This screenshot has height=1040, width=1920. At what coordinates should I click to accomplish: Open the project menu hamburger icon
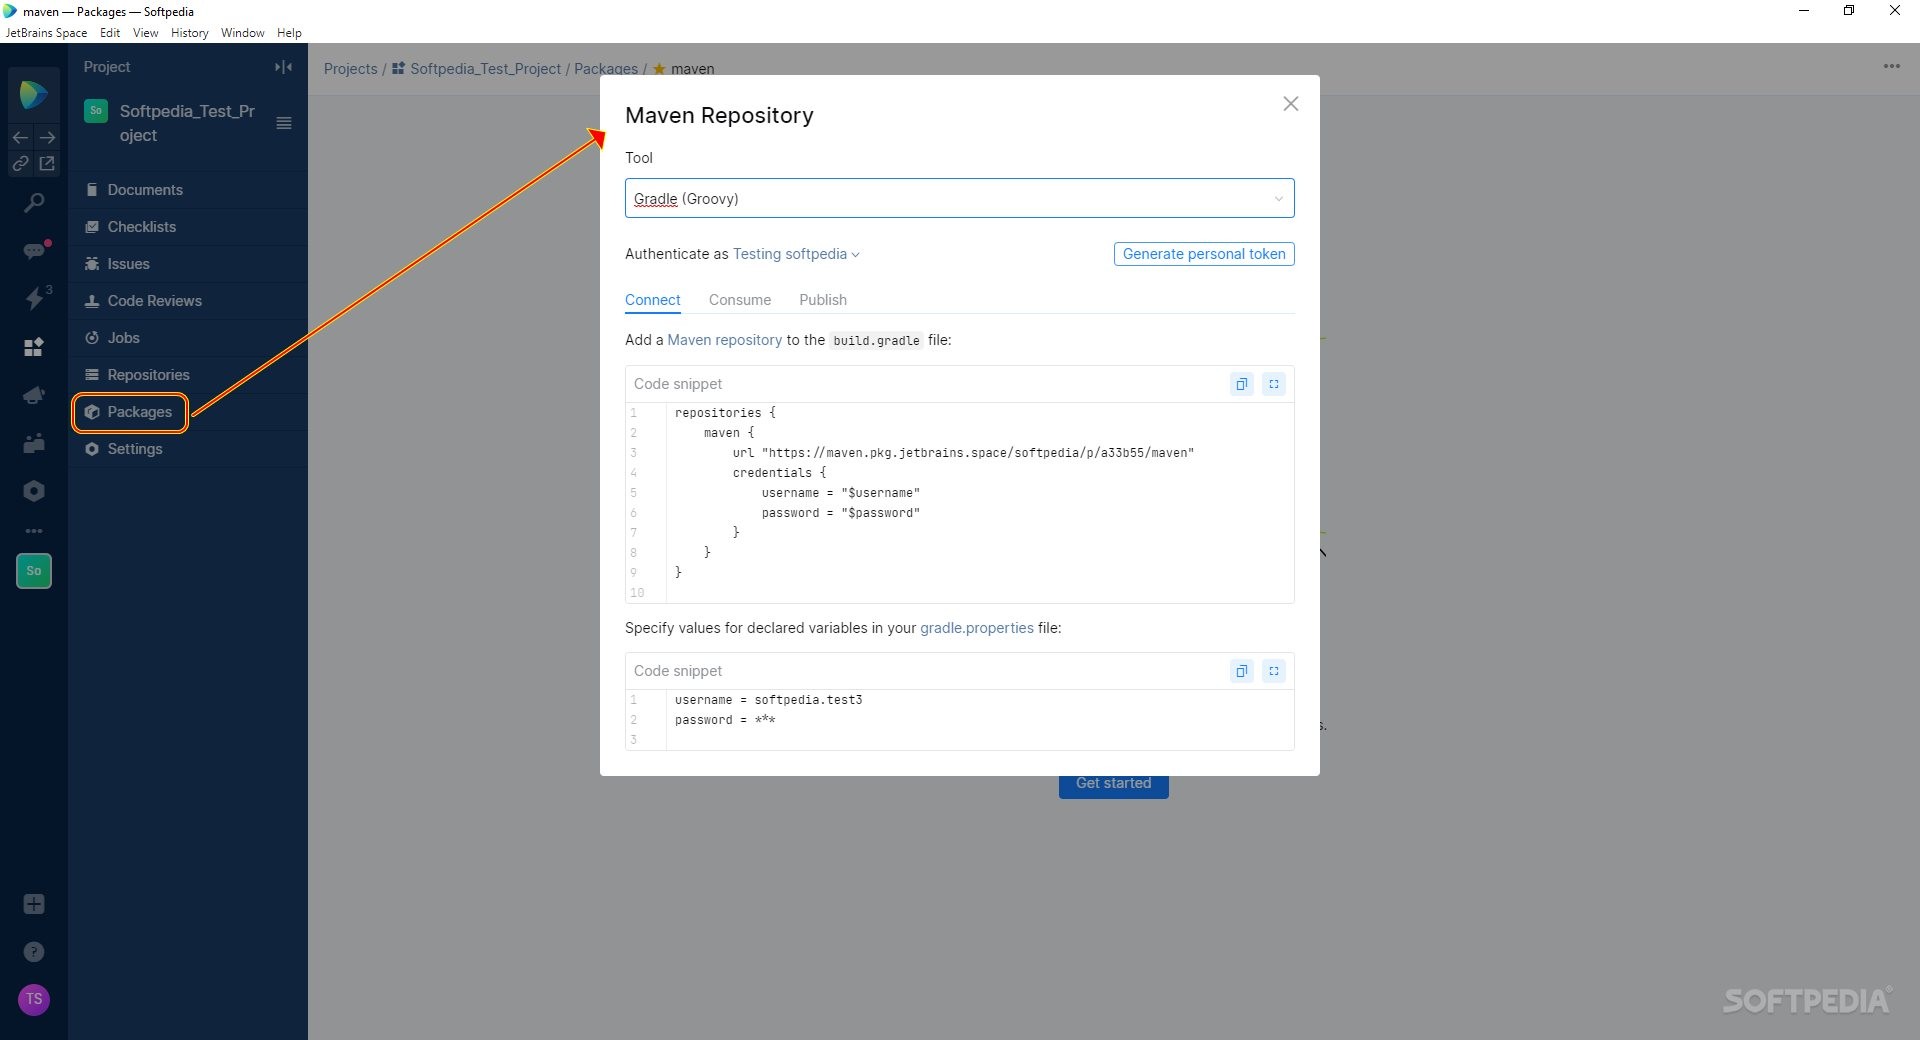pos(284,123)
